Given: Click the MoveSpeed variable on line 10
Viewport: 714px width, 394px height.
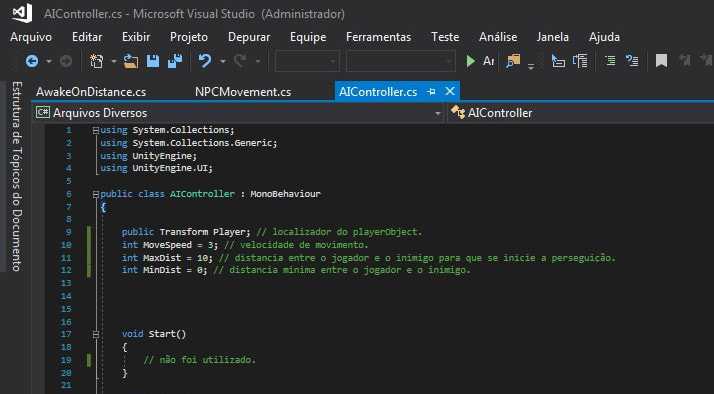Looking at the screenshot, I should (x=167, y=245).
